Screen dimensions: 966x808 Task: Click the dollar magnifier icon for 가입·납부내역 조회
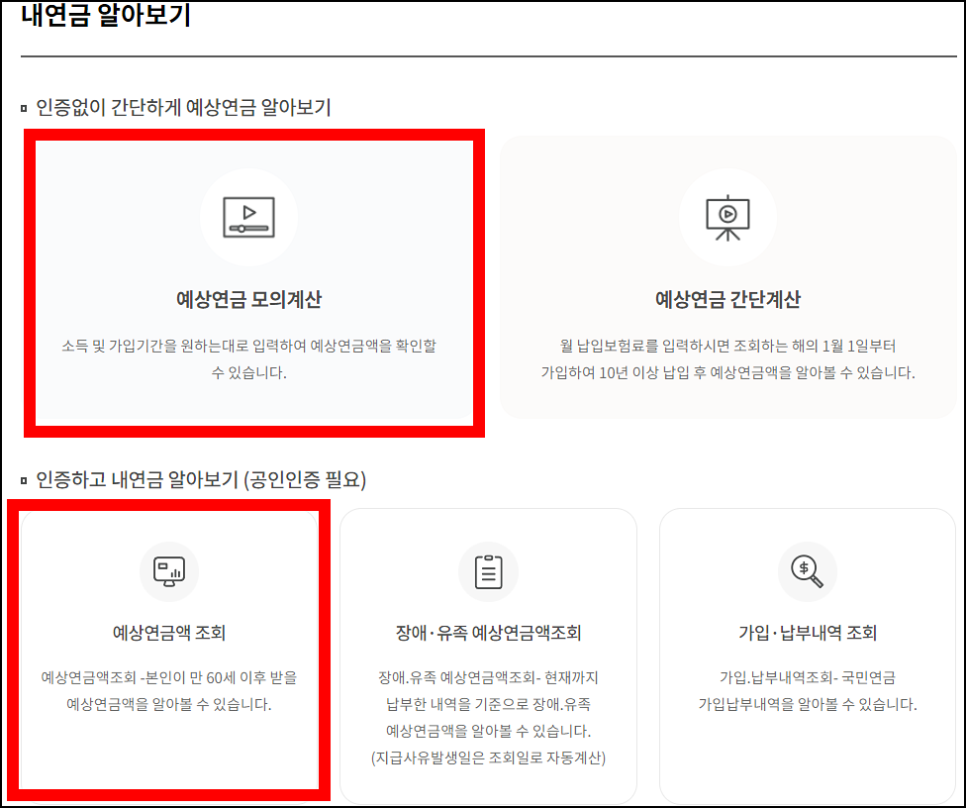pos(807,572)
